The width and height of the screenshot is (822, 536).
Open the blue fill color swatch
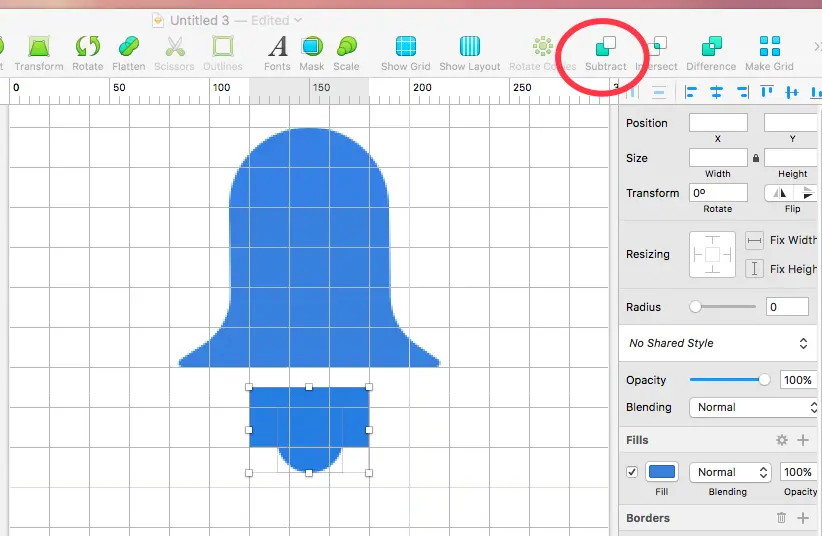click(662, 472)
